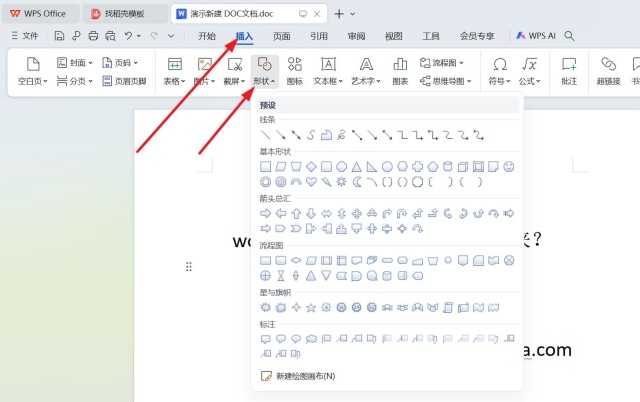Click the print icon in quick toolbar
This screenshot has height=402, width=640.
[x=93, y=36]
